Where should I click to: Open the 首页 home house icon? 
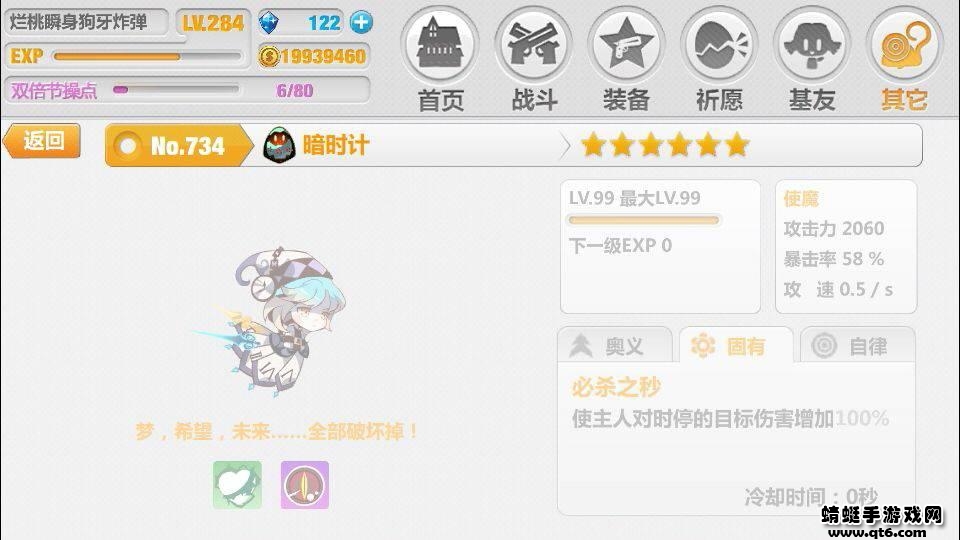point(440,44)
